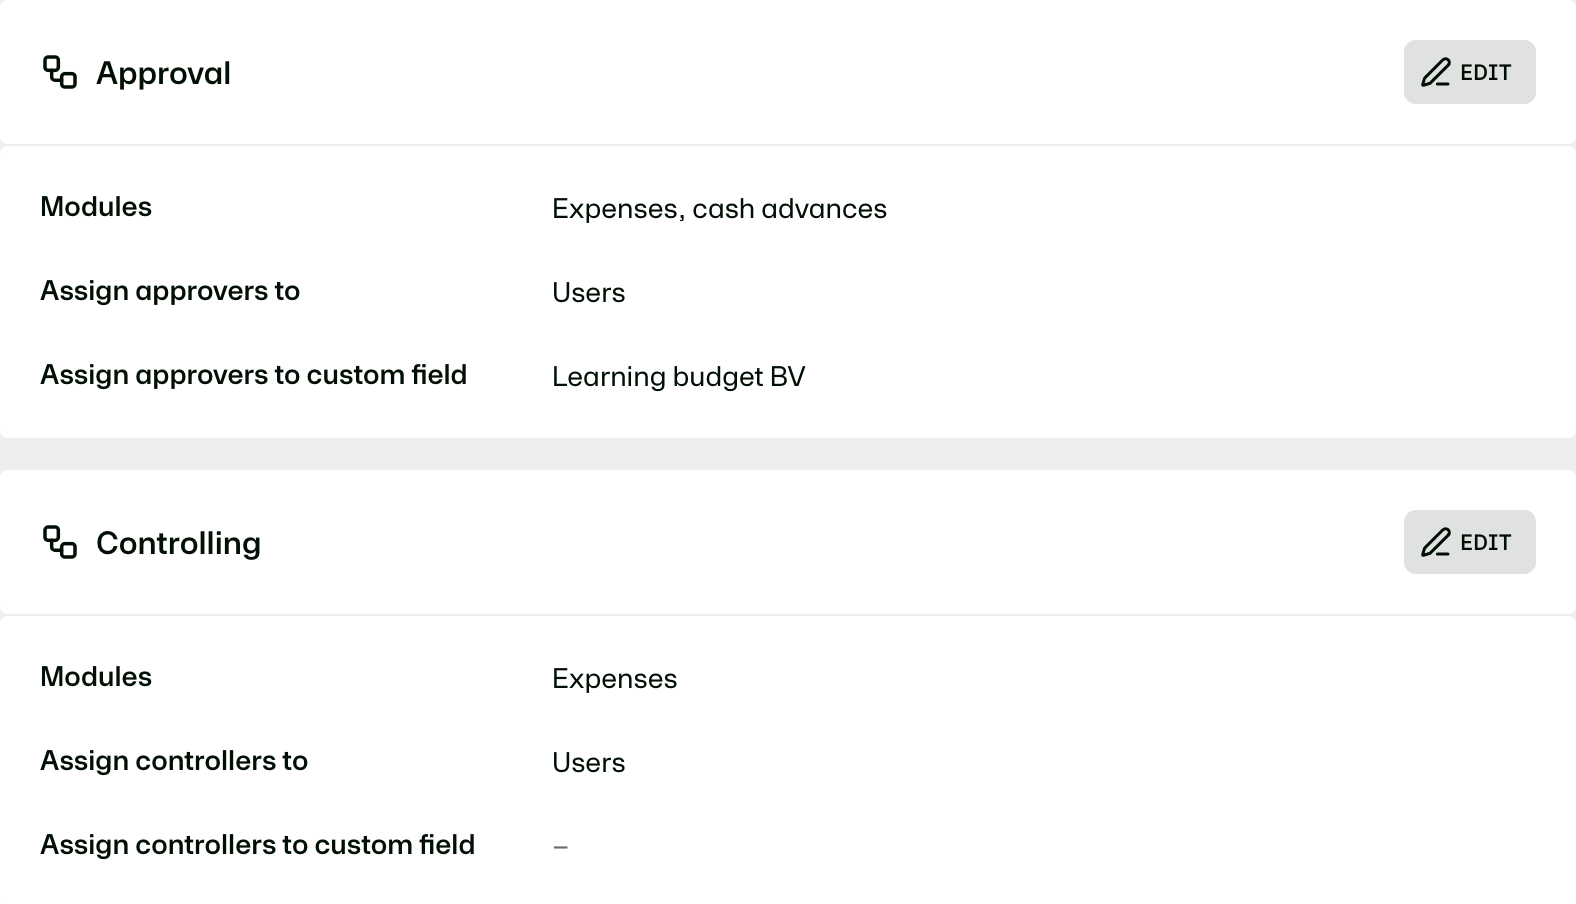The height and width of the screenshot is (904, 1576).
Task: Select the Controlling section heading
Action: [x=178, y=543]
